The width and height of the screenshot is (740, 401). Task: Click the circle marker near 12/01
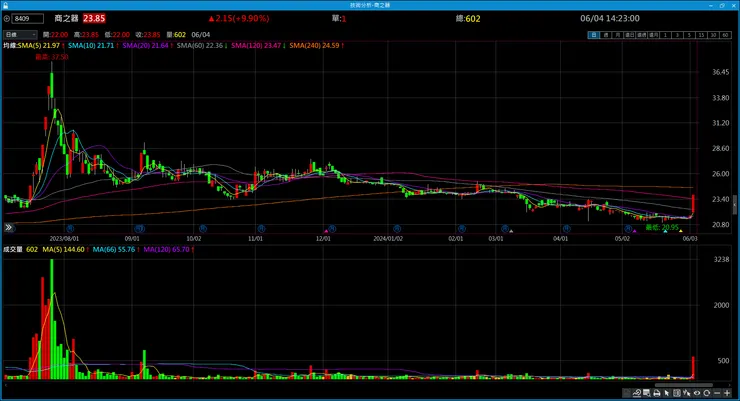click(x=332, y=228)
